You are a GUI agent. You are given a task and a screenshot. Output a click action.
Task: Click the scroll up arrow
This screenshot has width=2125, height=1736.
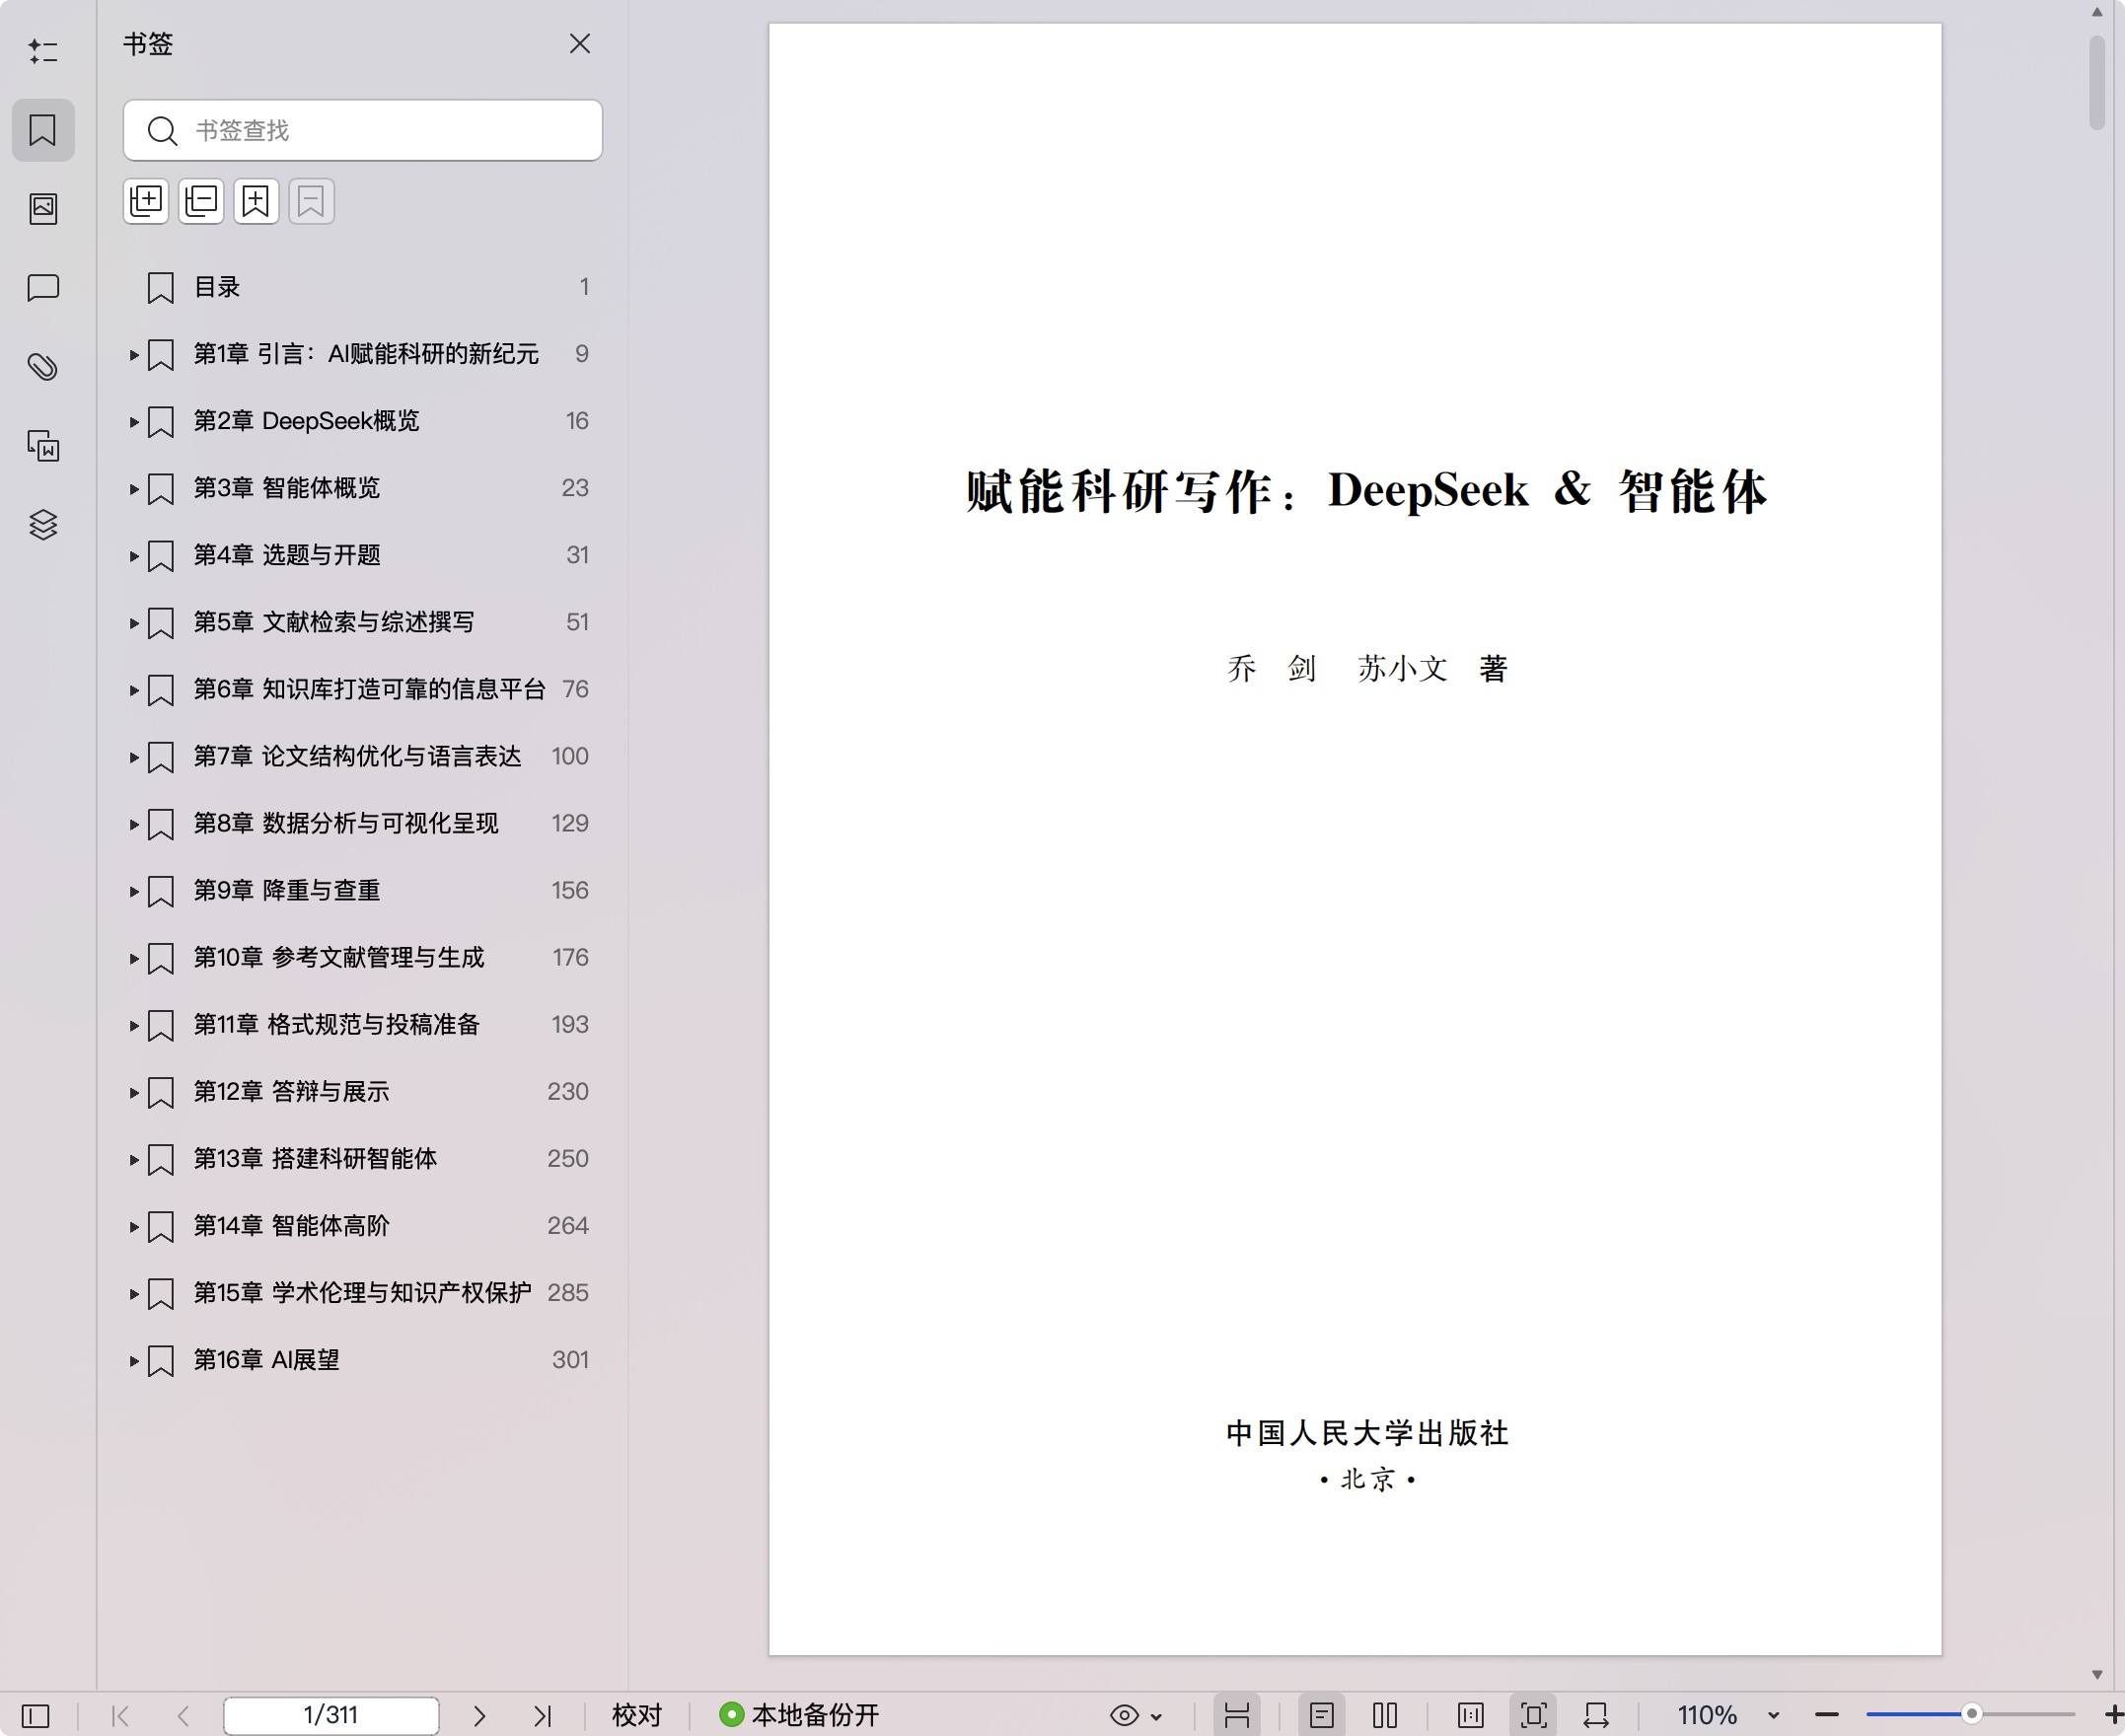click(x=2097, y=12)
